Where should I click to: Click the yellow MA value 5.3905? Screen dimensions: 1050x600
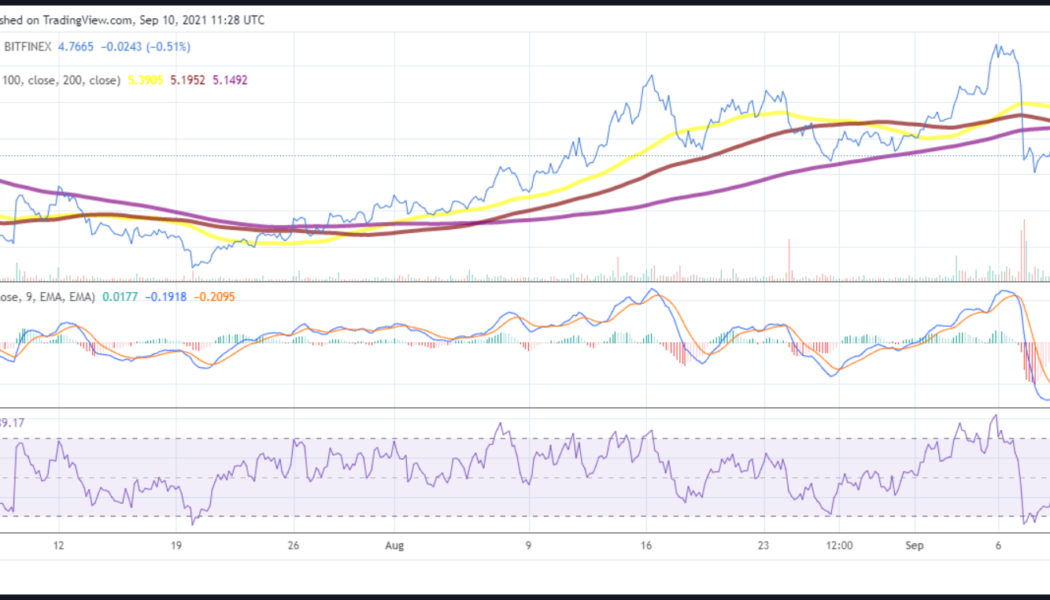pyautogui.click(x=145, y=77)
